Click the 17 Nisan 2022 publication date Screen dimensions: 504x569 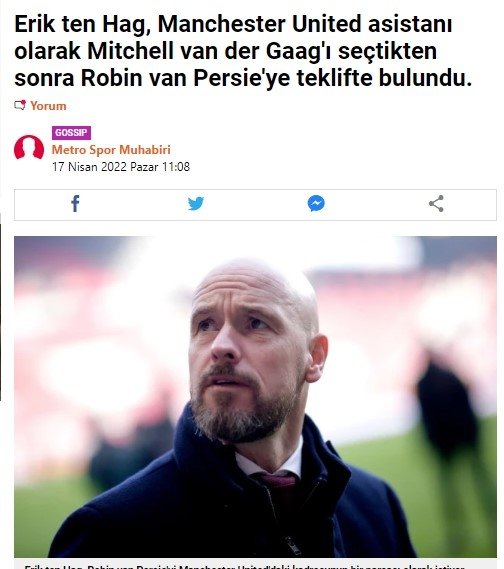tap(89, 167)
